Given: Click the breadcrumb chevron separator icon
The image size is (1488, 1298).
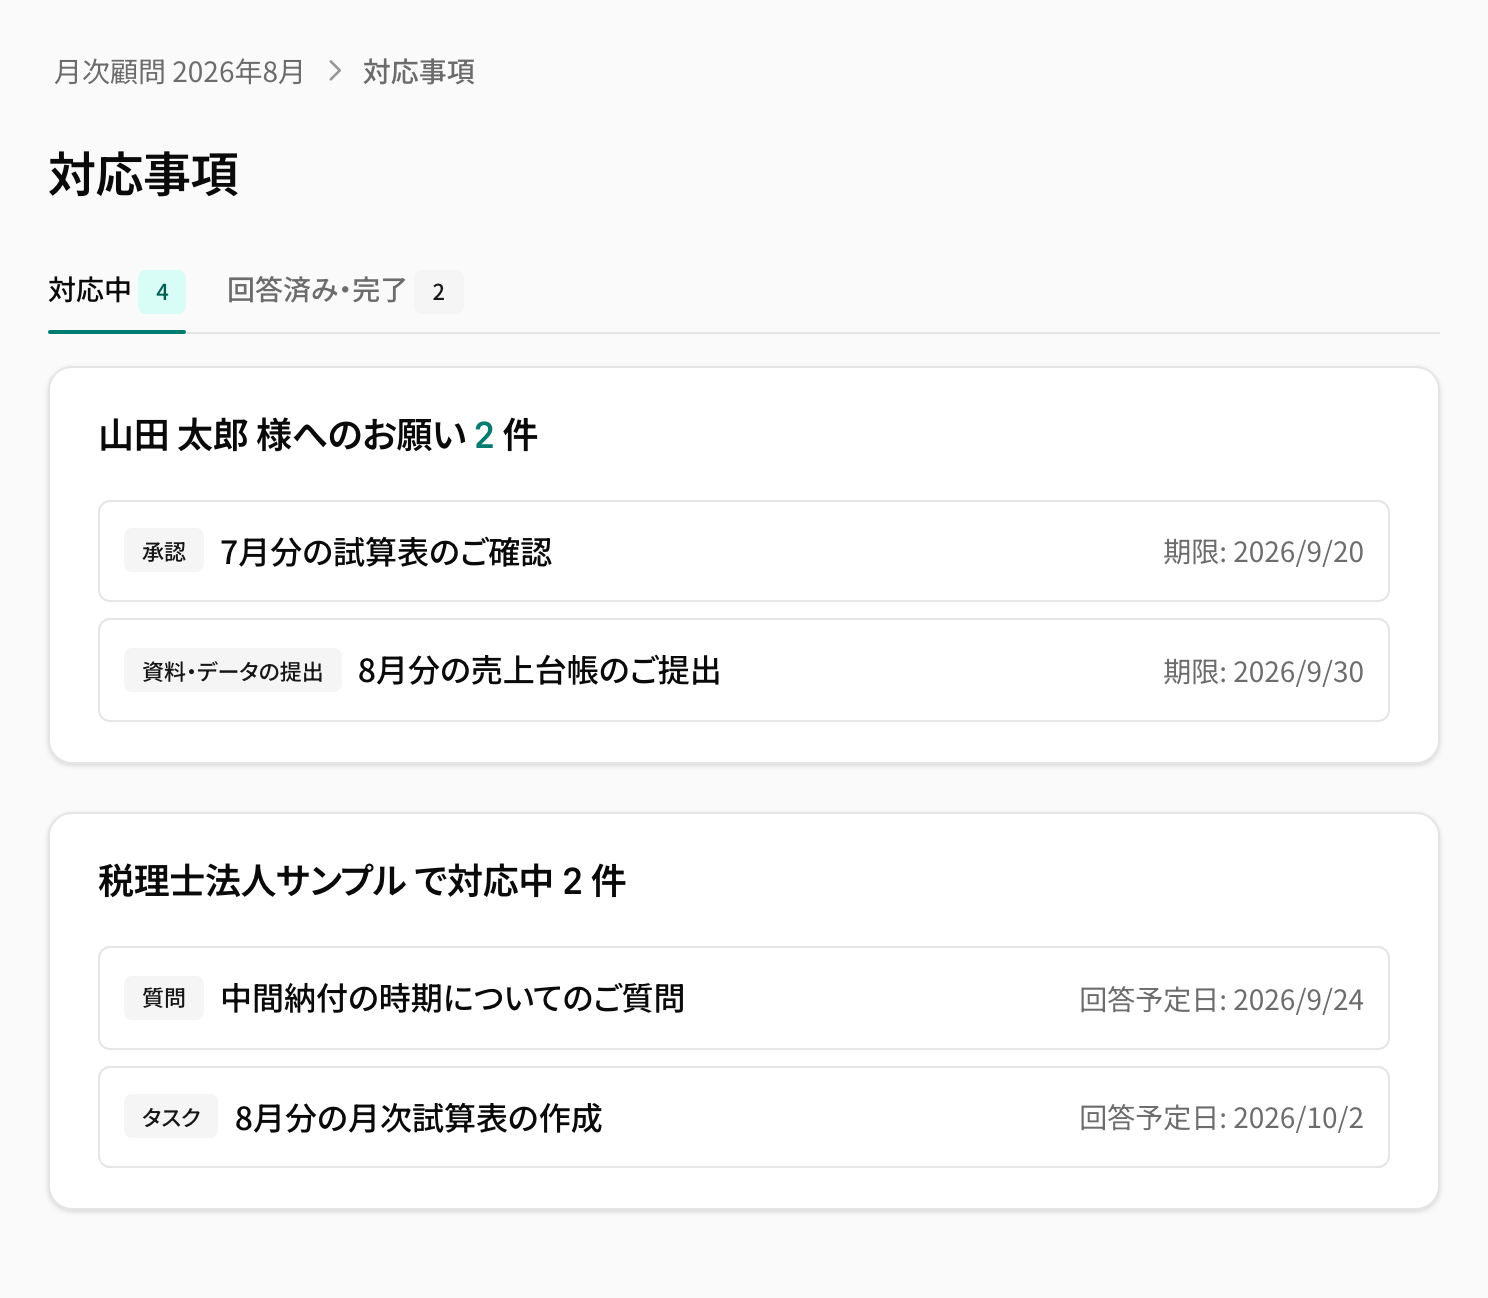Looking at the screenshot, I should pyautogui.click(x=335, y=72).
